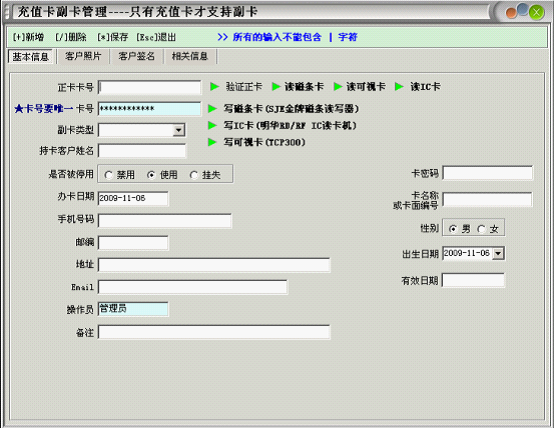
Task: Click green arrow beside 读磁条卡
Action: pos(276,86)
